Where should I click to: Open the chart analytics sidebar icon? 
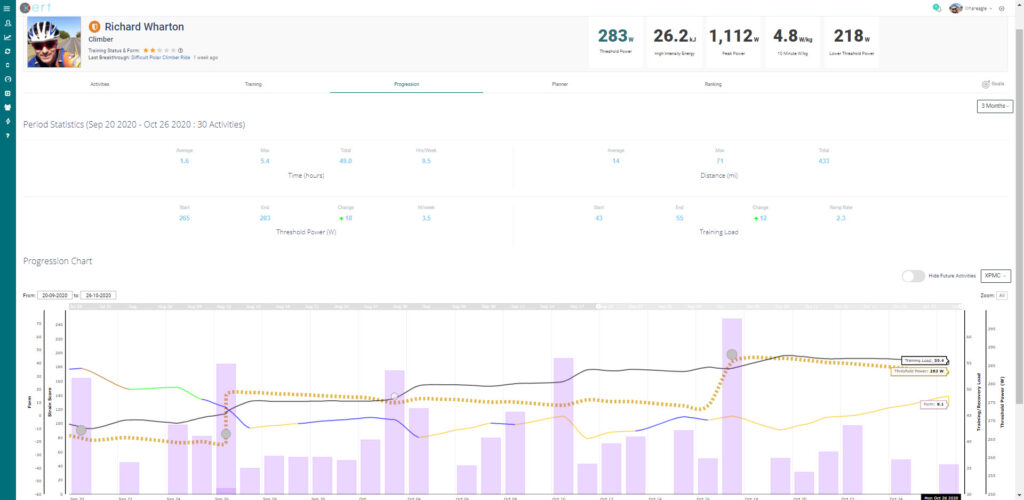tap(7, 37)
